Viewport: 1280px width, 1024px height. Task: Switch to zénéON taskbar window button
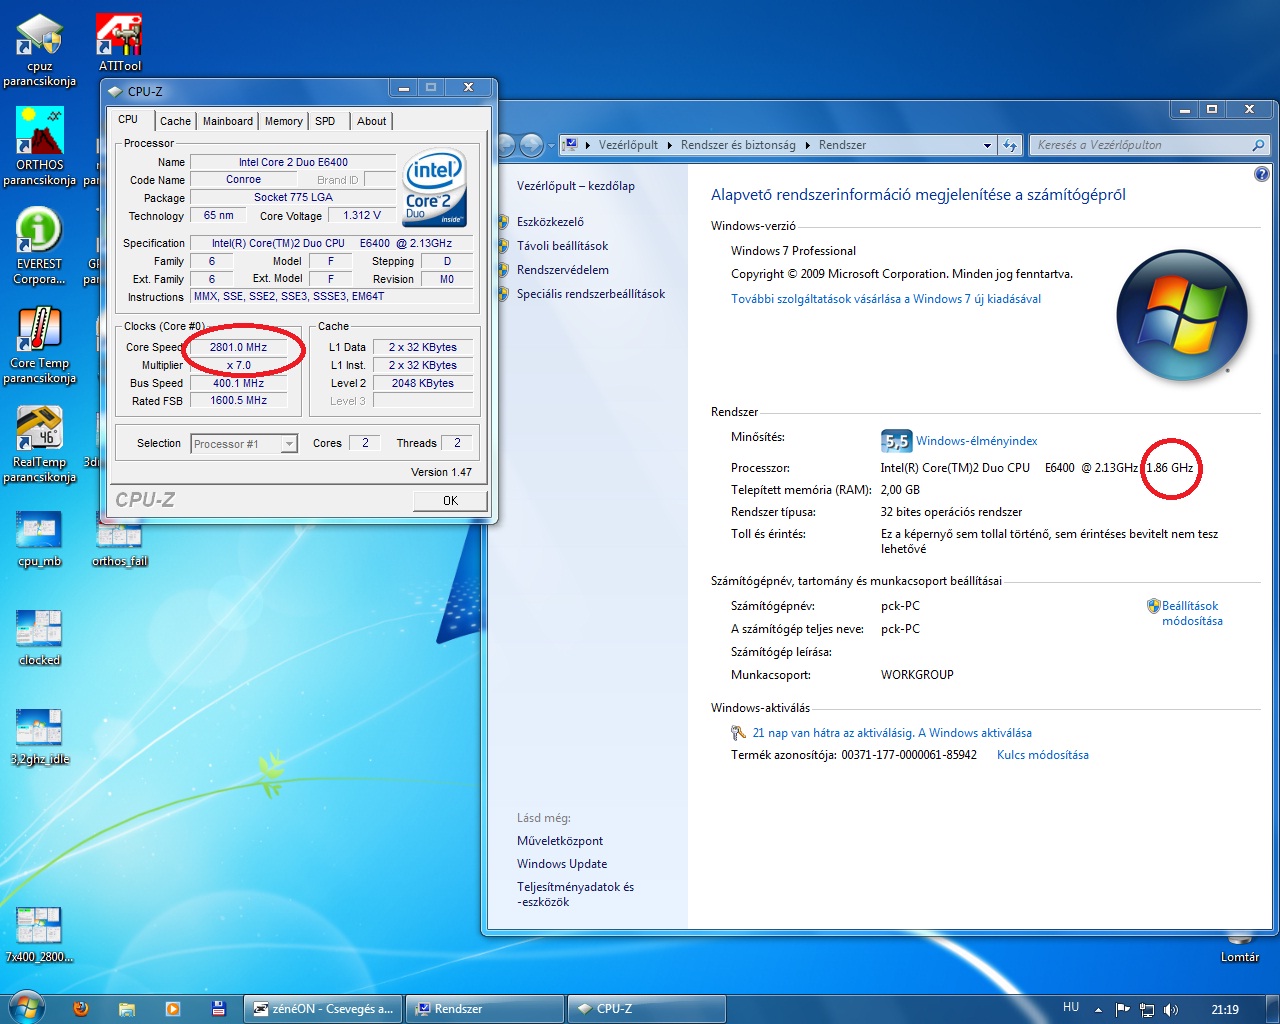click(x=324, y=1009)
